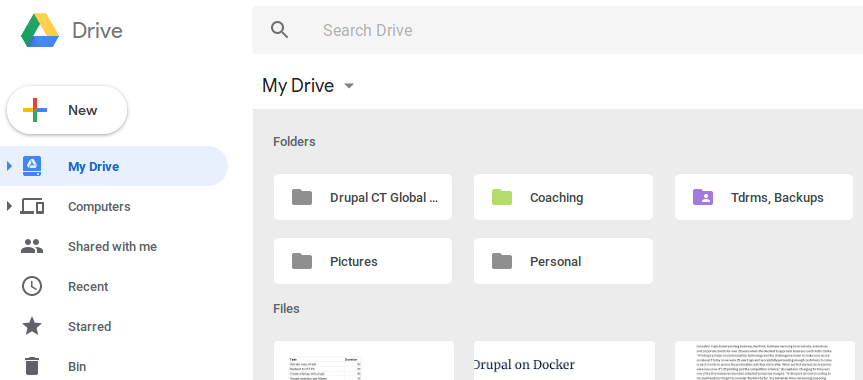The width and height of the screenshot is (863, 380).
Task: Click the Files section label
Action: coord(286,308)
